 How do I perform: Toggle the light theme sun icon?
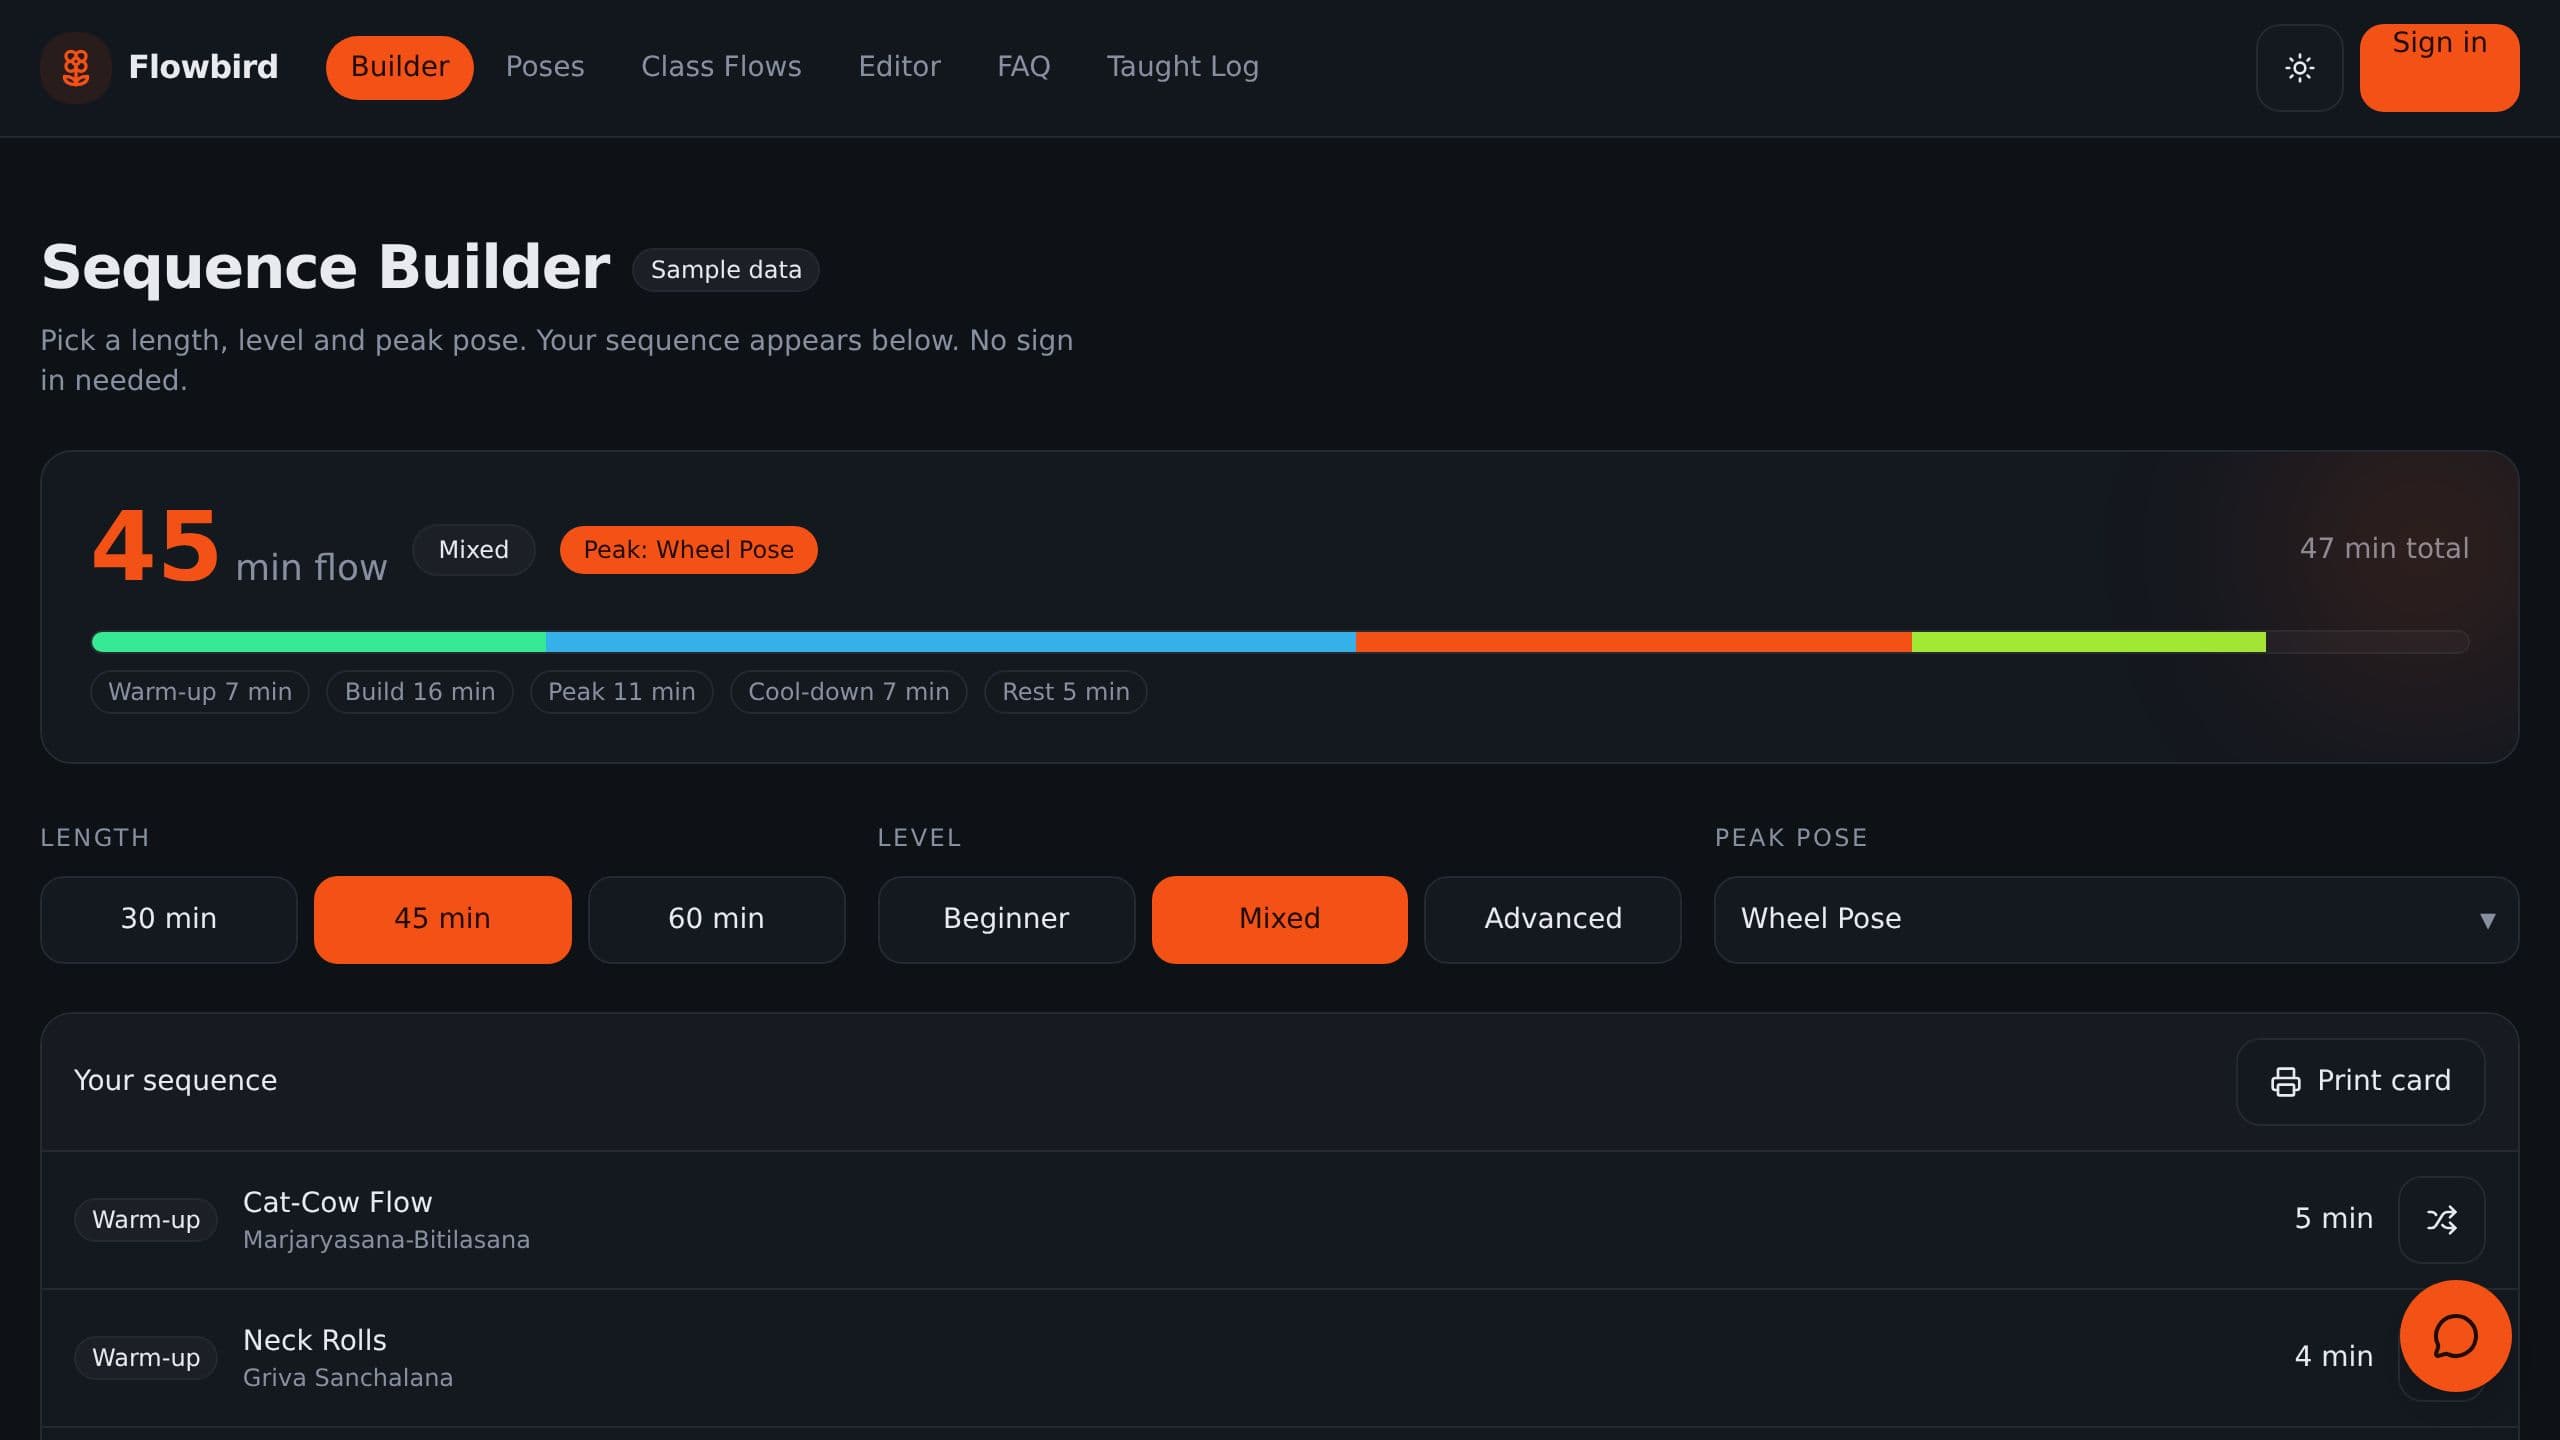[2299, 68]
